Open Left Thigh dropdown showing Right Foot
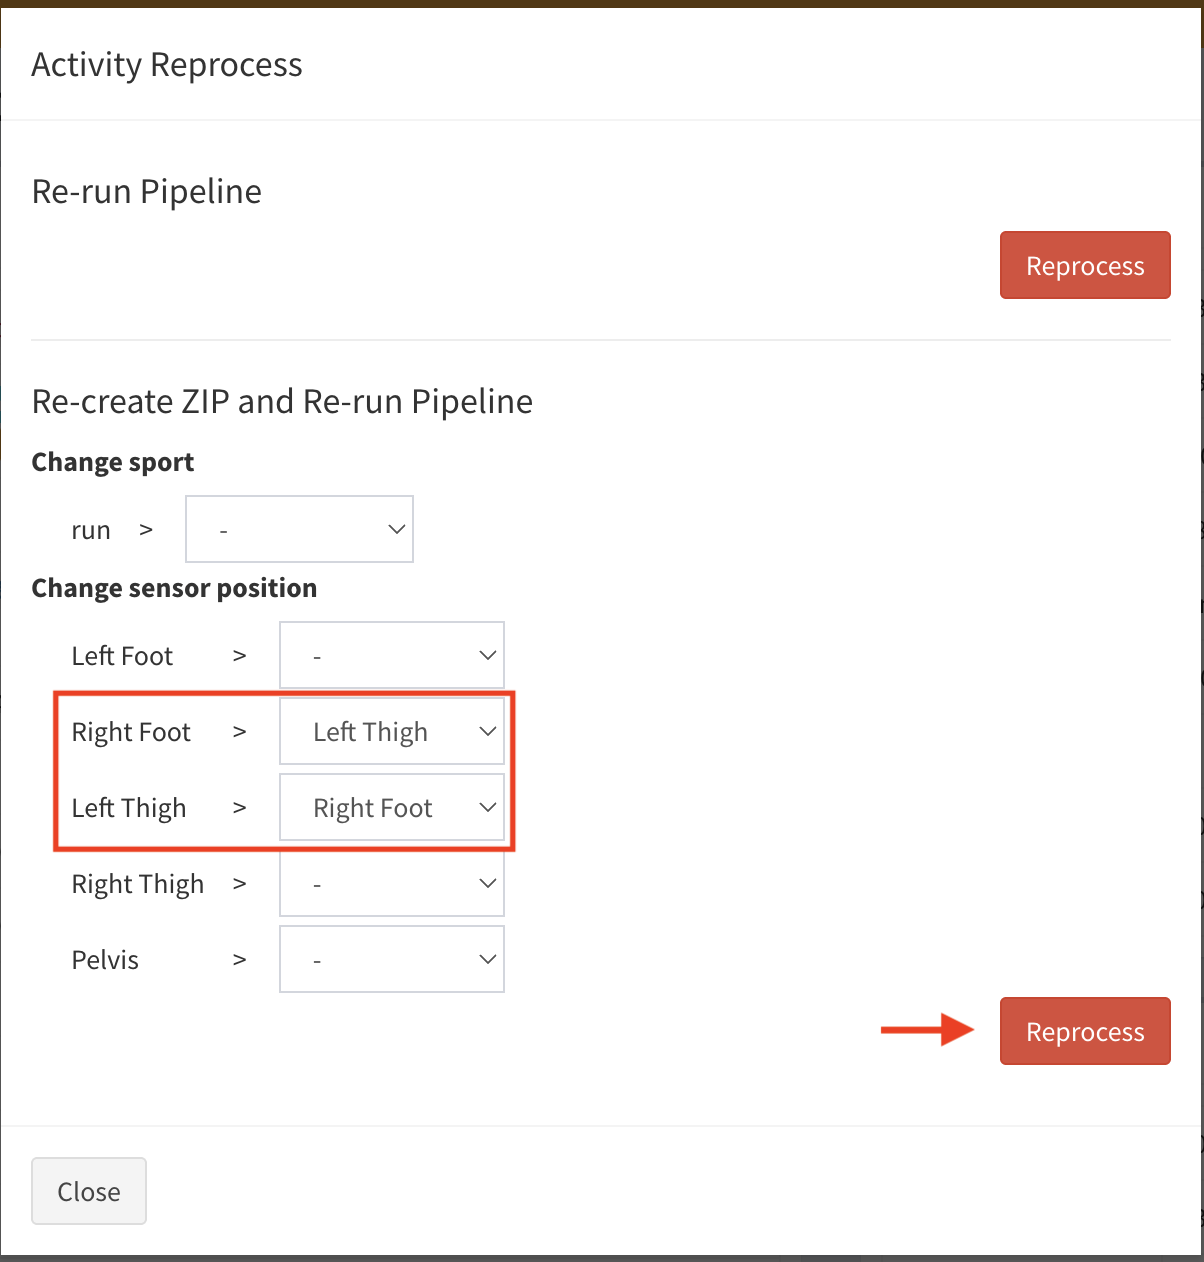 click(391, 808)
